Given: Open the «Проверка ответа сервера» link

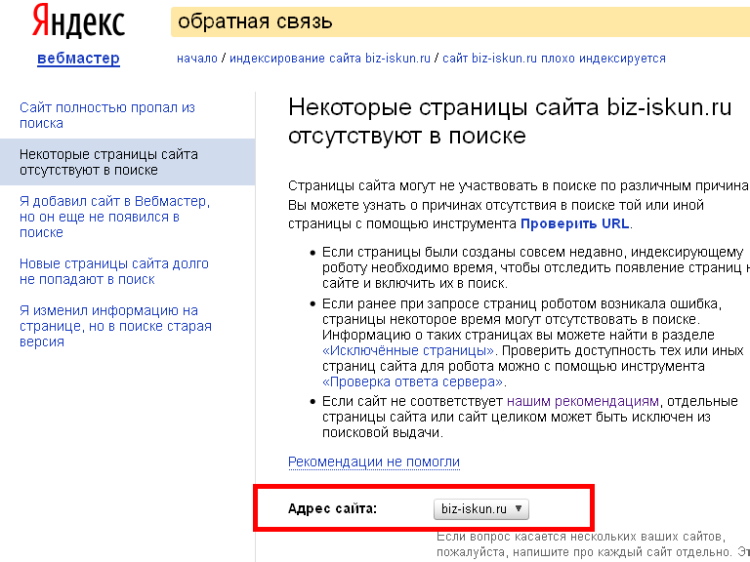Looking at the screenshot, I should point(413,382).
